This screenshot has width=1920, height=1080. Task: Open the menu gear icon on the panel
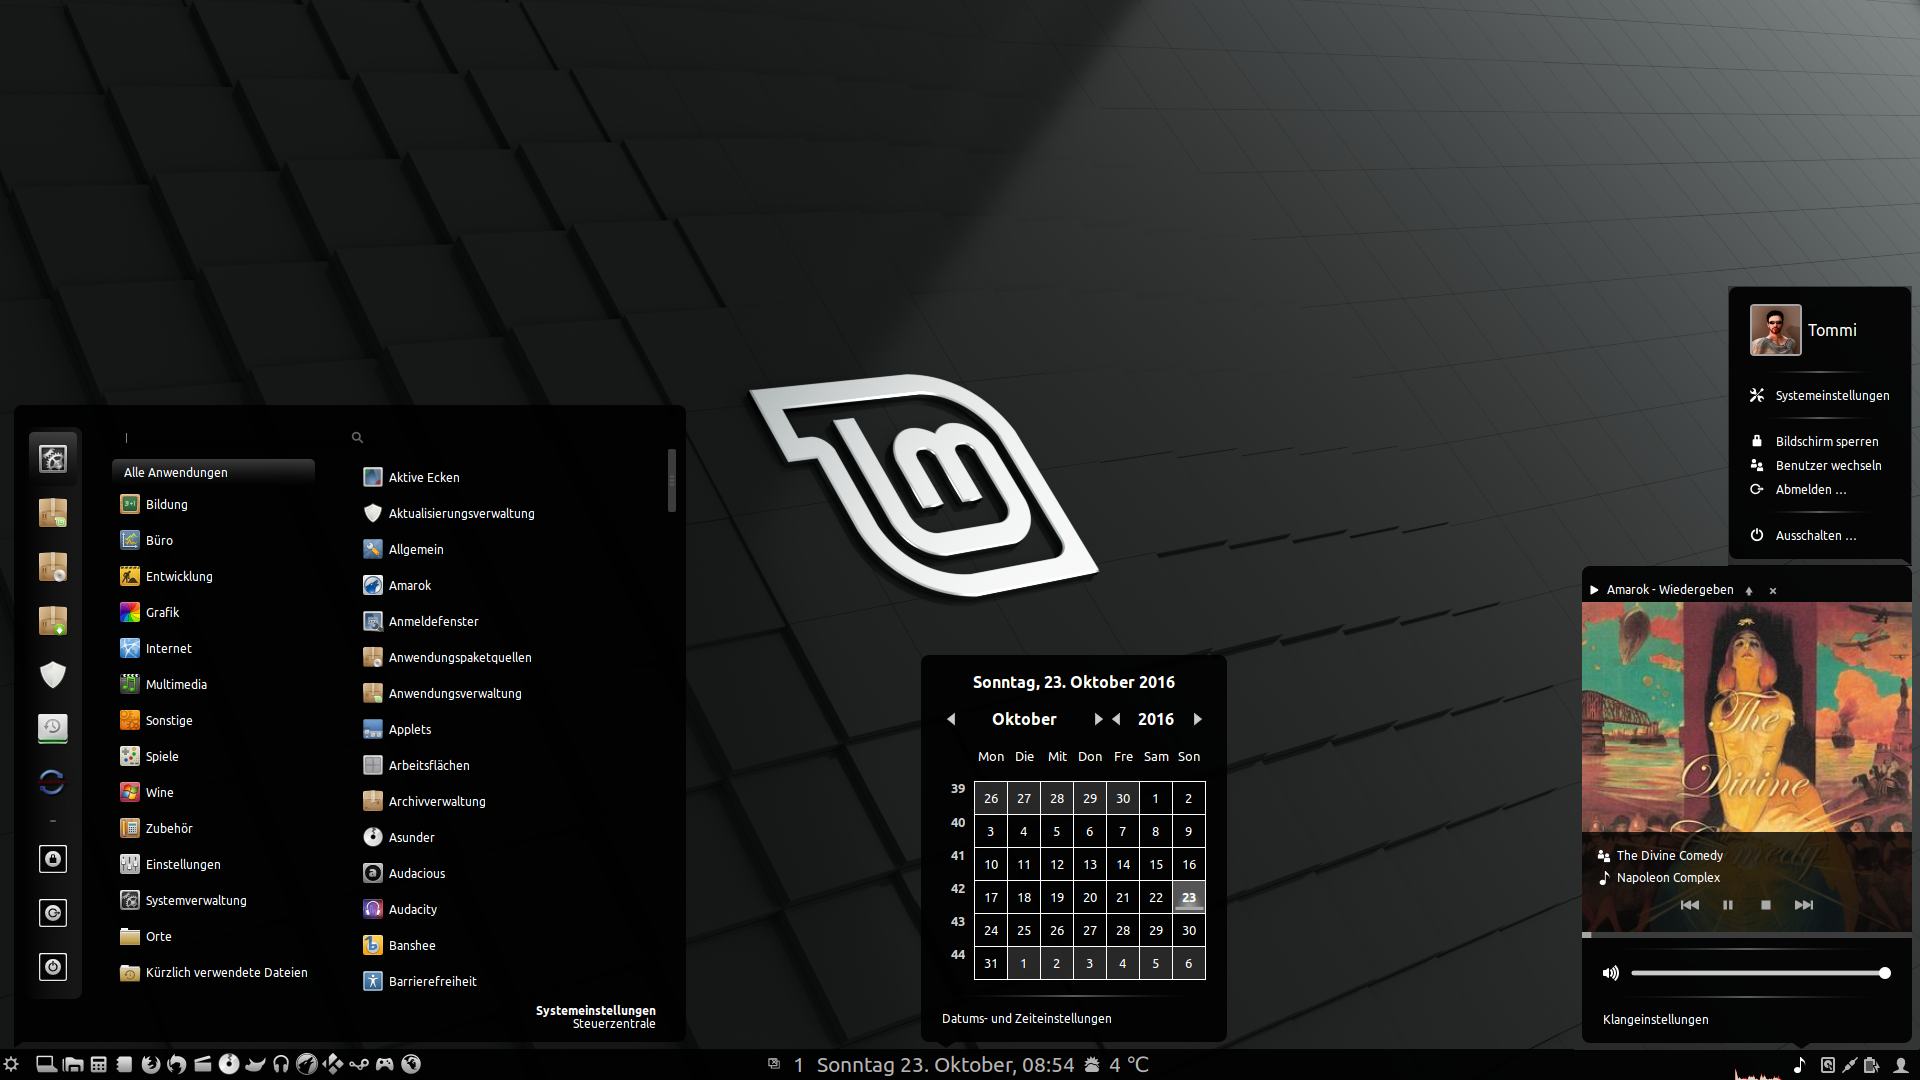[11, 1064]
